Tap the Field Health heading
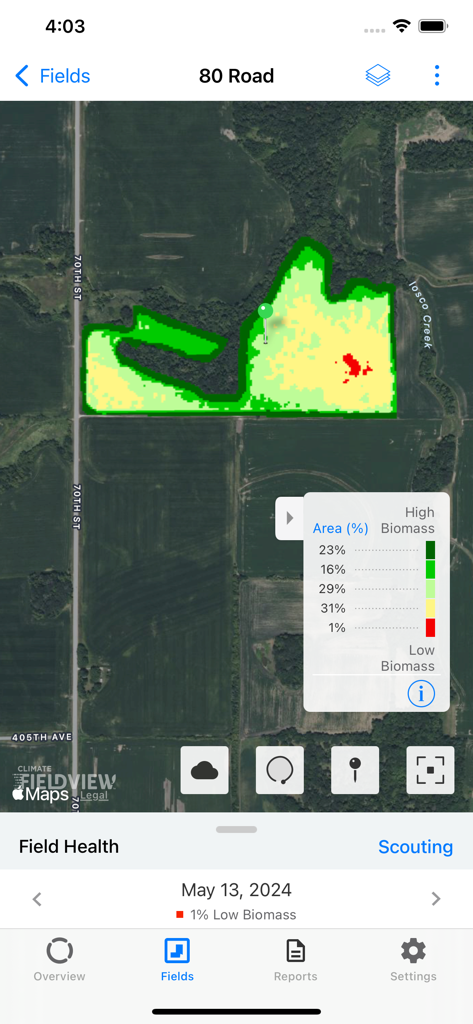The image size is (473, 1024). pos(69,846)
